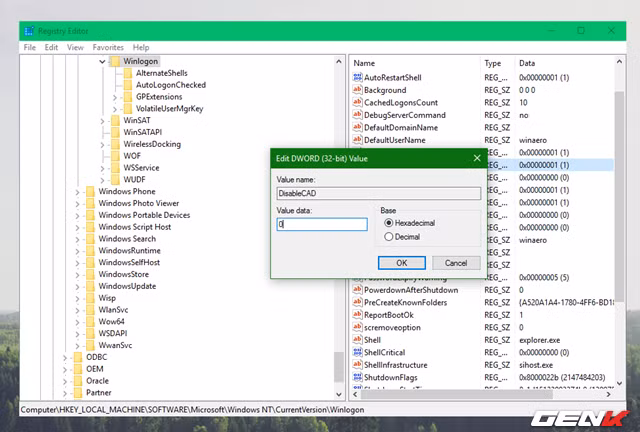The width and height of the screenshot is (640, 432).
Task: Expand the ODBC registry key
Action: click(66, 356)
